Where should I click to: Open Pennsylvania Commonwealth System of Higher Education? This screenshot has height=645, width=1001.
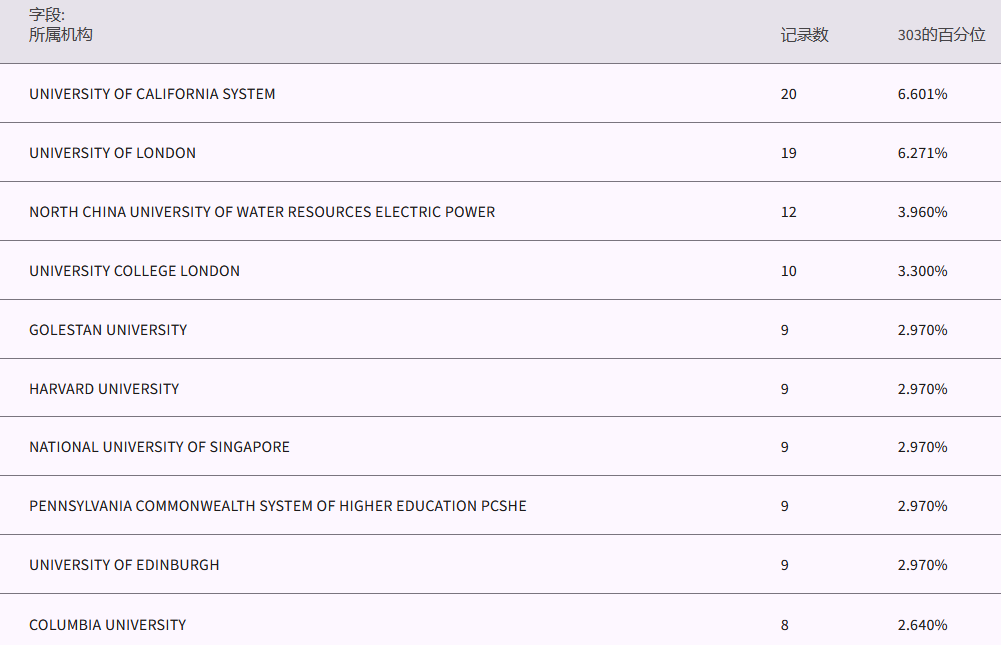tap(278, 506)
